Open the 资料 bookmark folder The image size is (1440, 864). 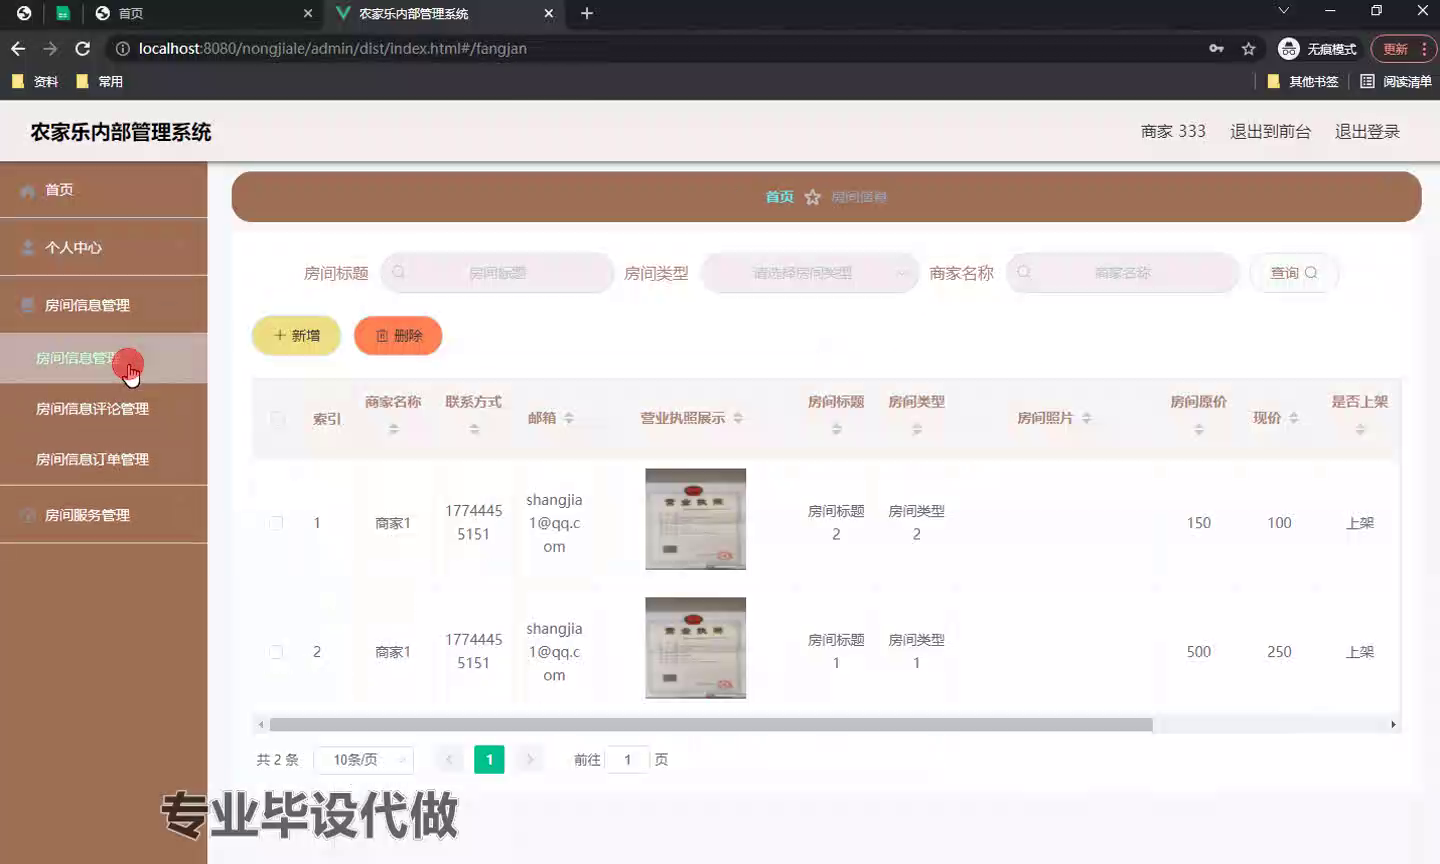pos(35,81)
